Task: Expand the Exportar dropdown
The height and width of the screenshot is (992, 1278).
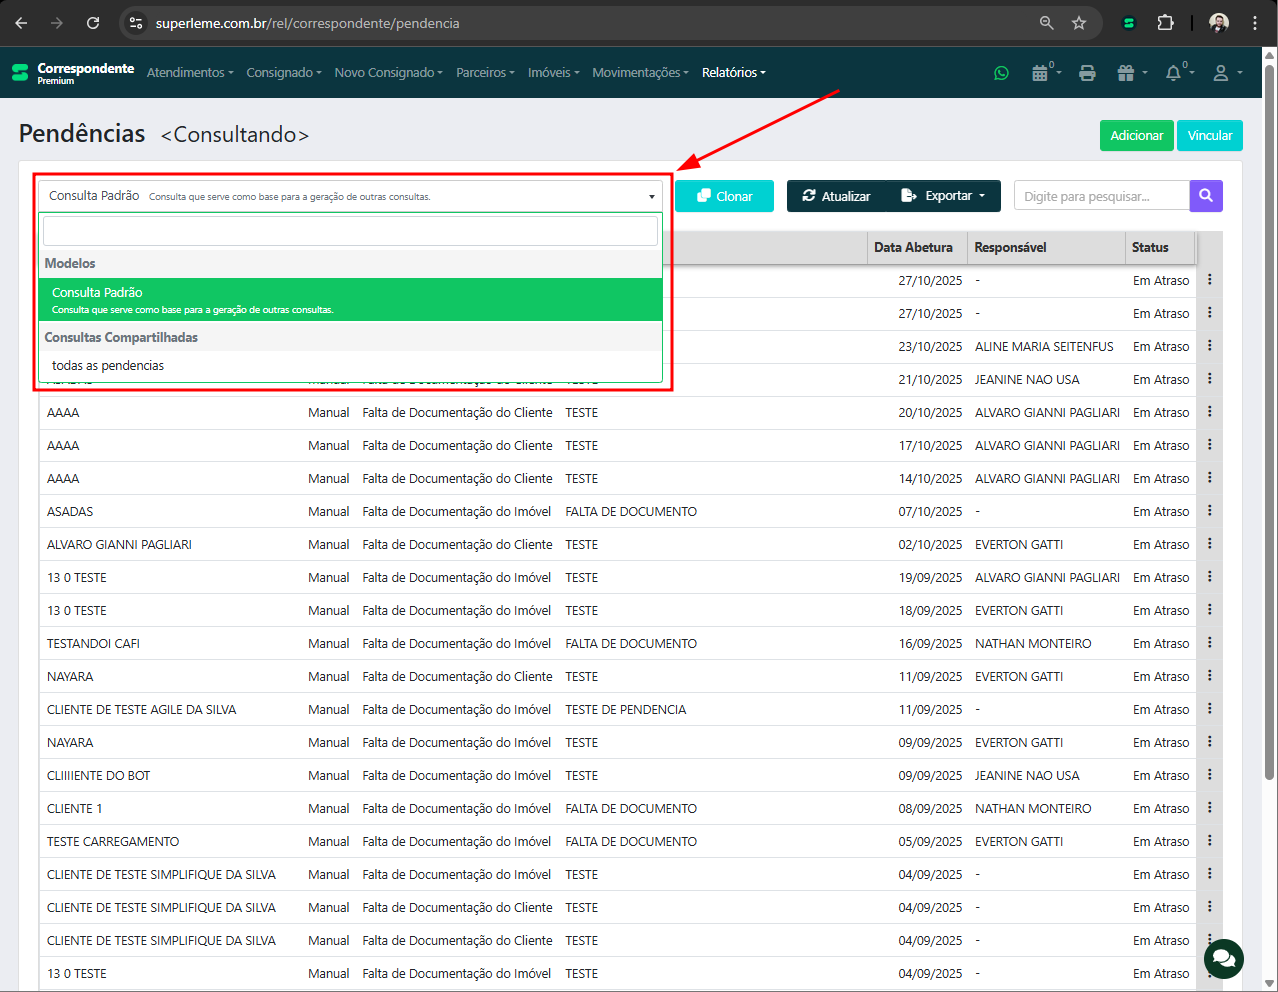Action: 944,196
